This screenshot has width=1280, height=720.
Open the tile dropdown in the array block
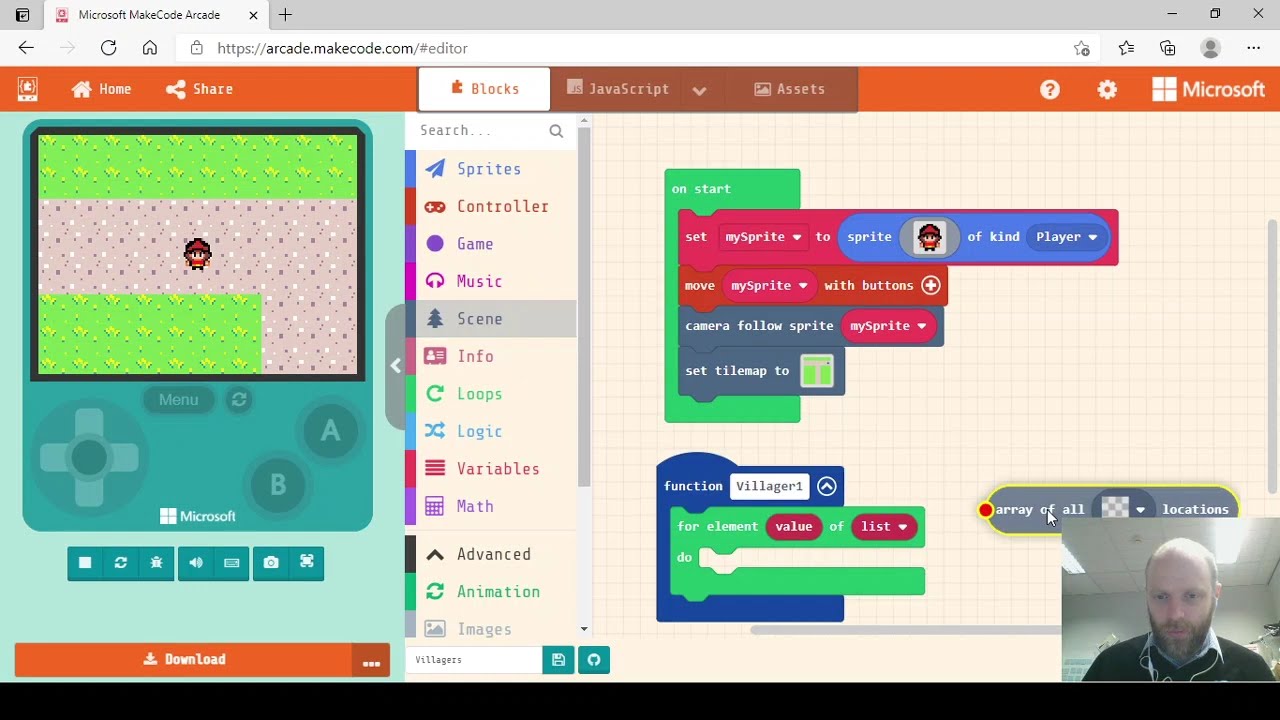1123,509
